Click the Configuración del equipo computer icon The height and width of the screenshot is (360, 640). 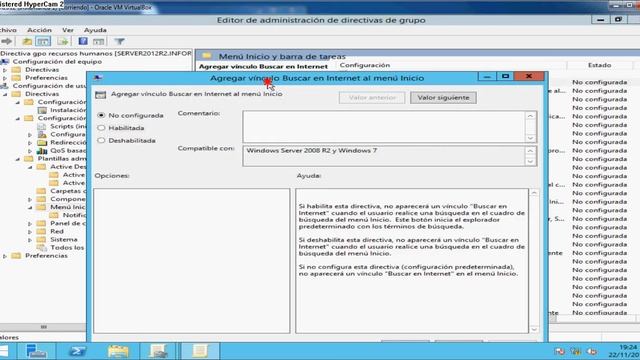(x=5, y=62)
